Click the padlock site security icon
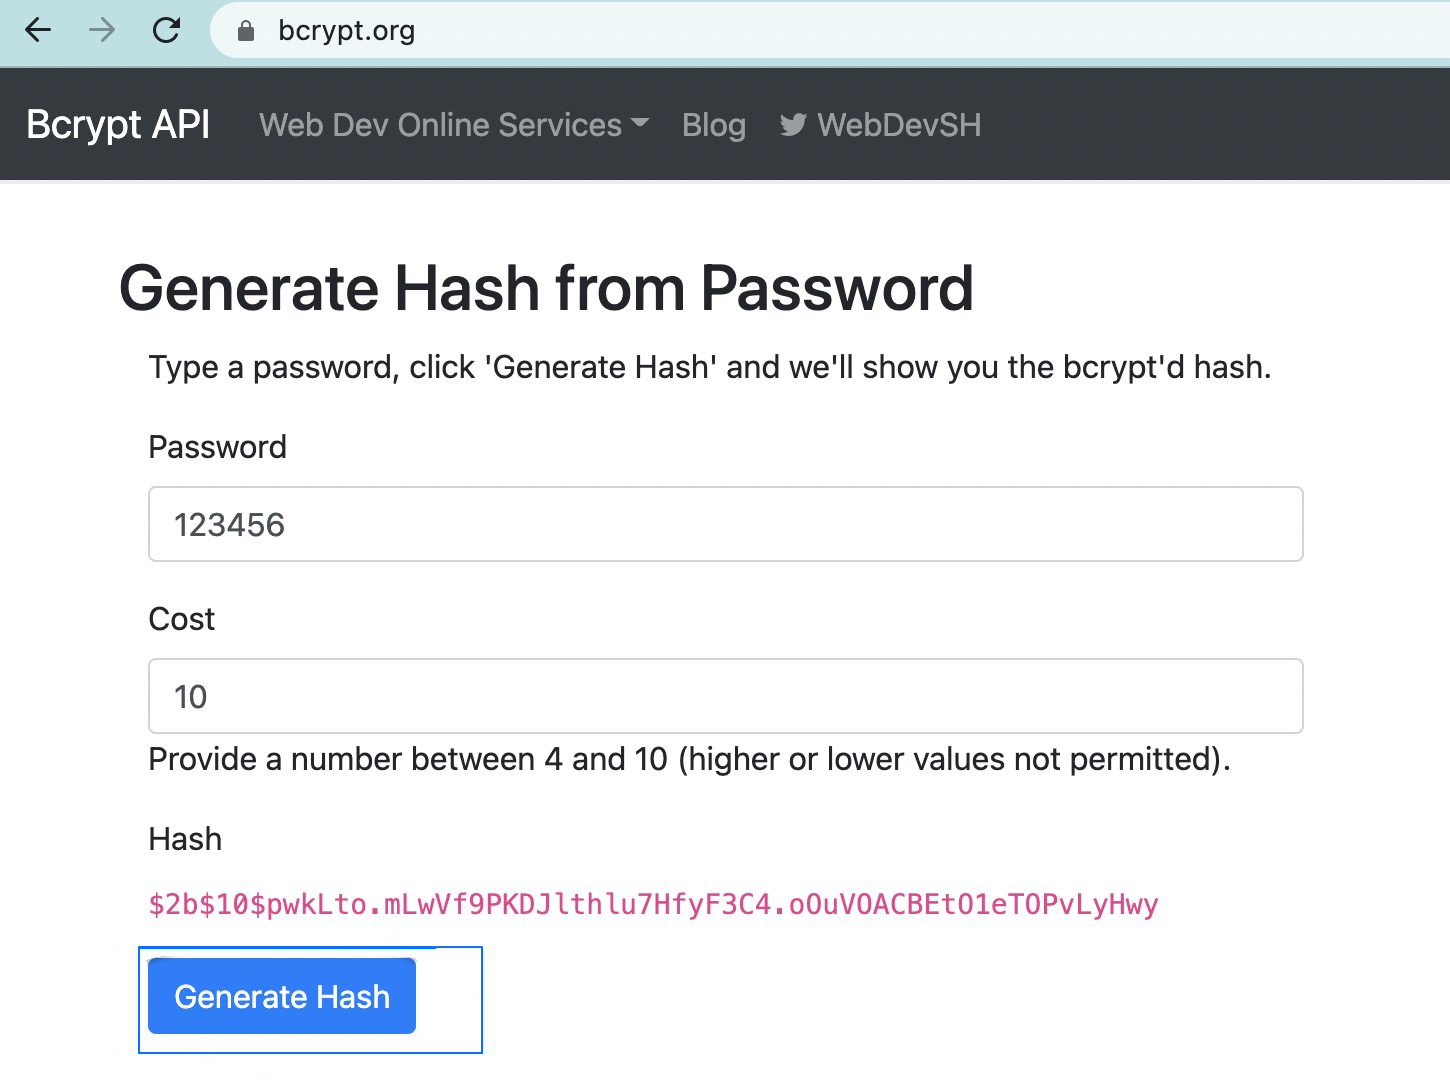1450x1080 pixels. (246, 31)
